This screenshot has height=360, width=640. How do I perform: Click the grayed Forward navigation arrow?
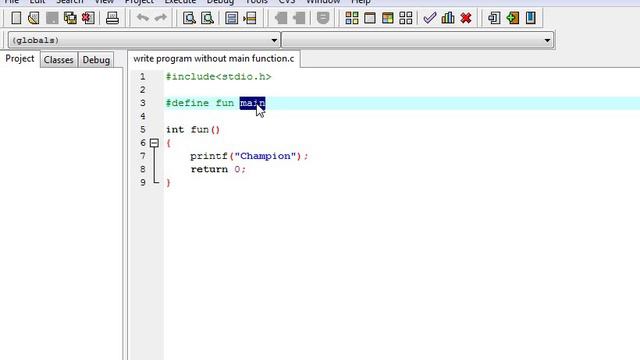click(299, 18)
